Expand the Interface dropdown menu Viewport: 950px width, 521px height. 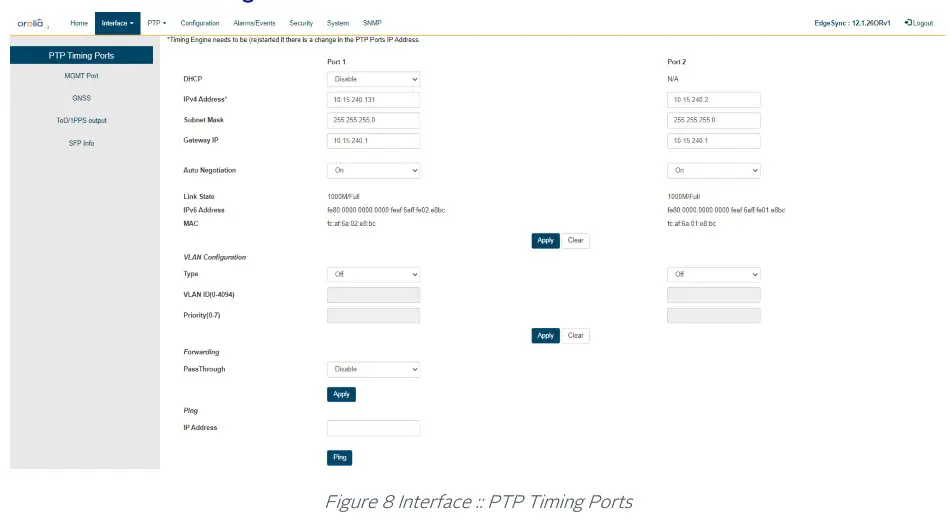118,23
